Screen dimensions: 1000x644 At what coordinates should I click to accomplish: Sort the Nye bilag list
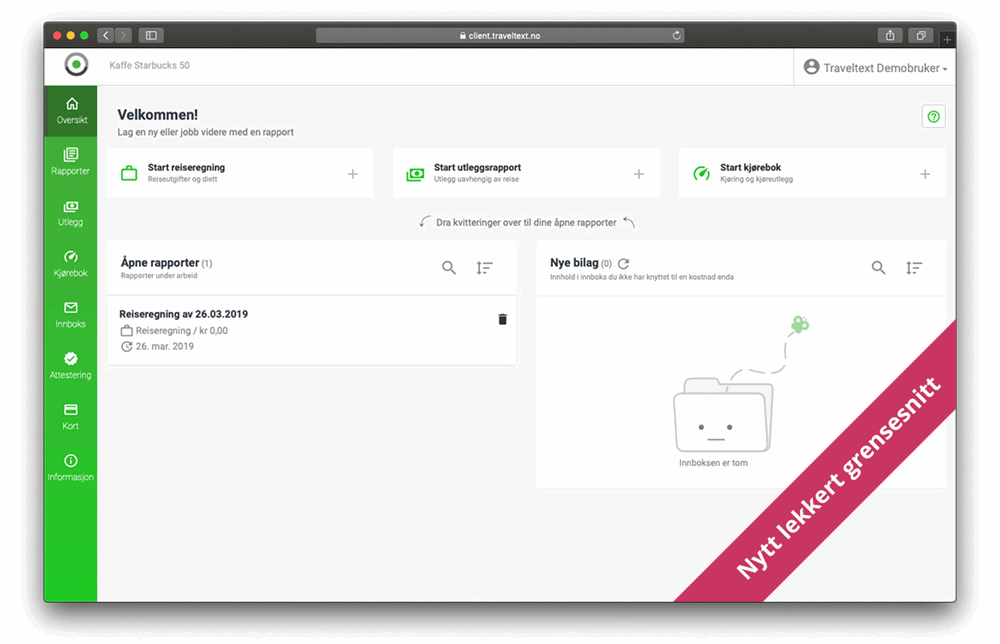[913, 268]
